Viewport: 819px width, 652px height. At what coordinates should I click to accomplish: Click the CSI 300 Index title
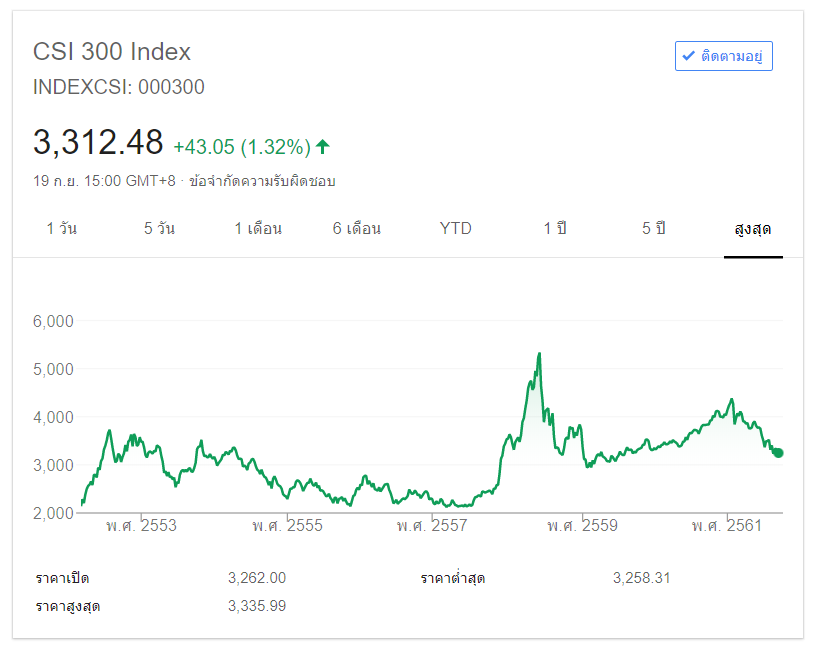(112, 52)
